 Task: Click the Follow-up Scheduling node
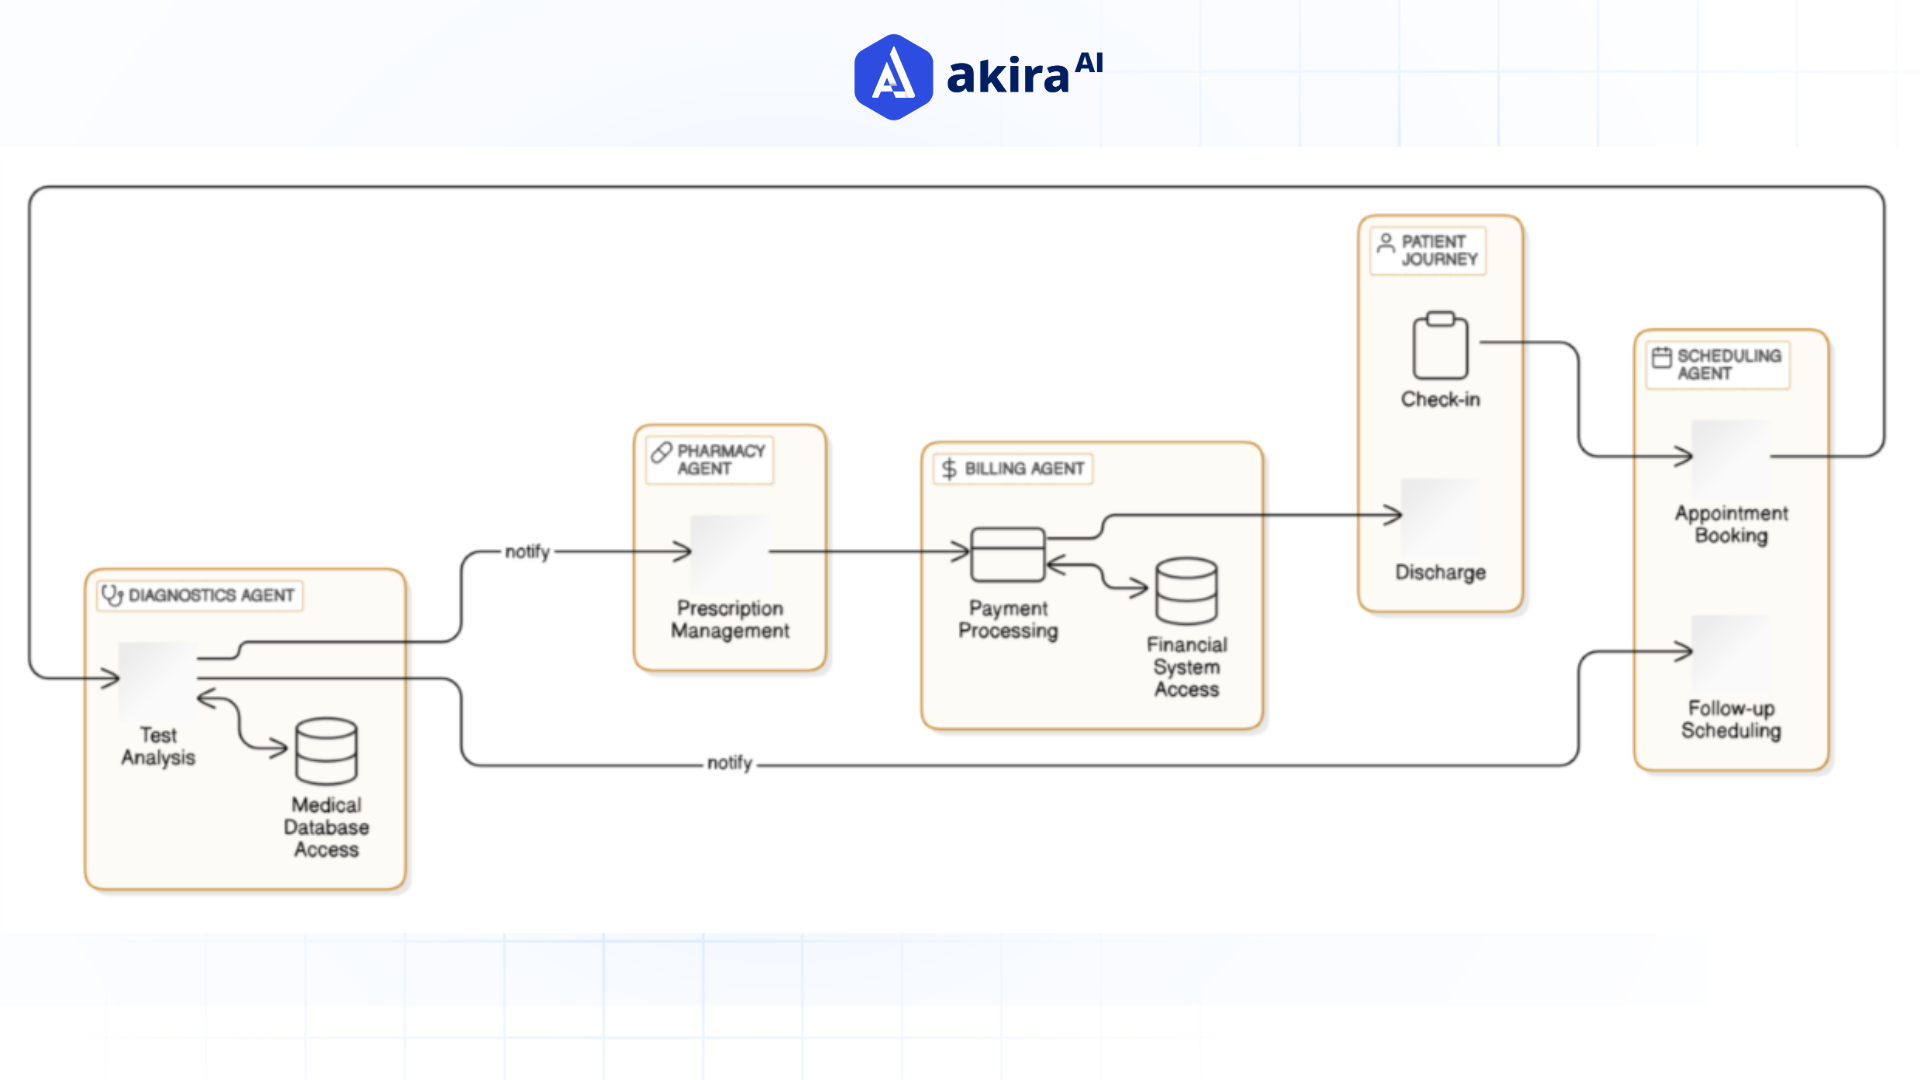[x=1731, y=655]
